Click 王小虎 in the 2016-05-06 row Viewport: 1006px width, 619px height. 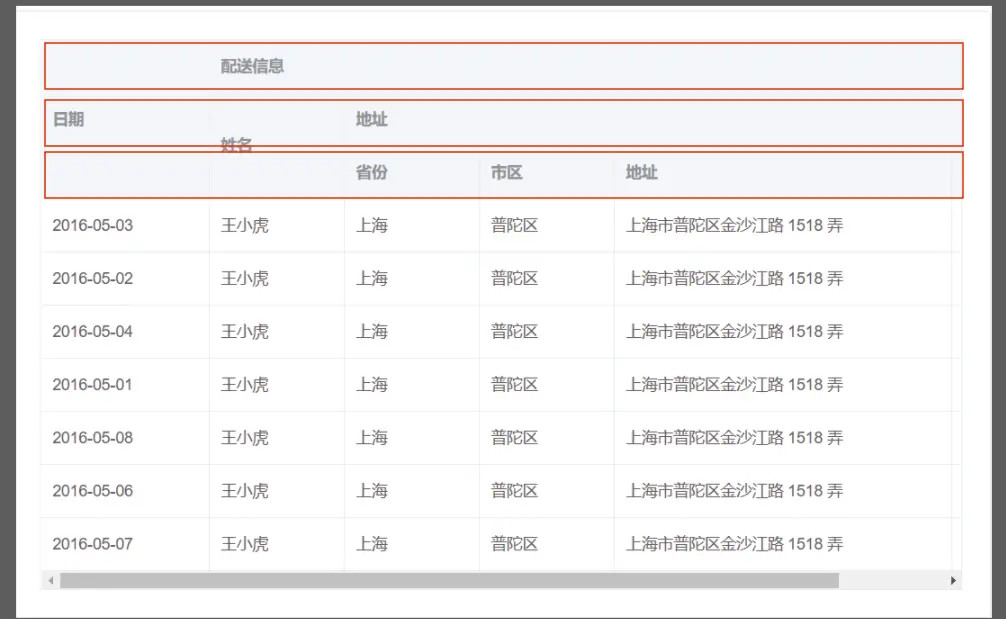pyautogui.click(x=244, y=491)
